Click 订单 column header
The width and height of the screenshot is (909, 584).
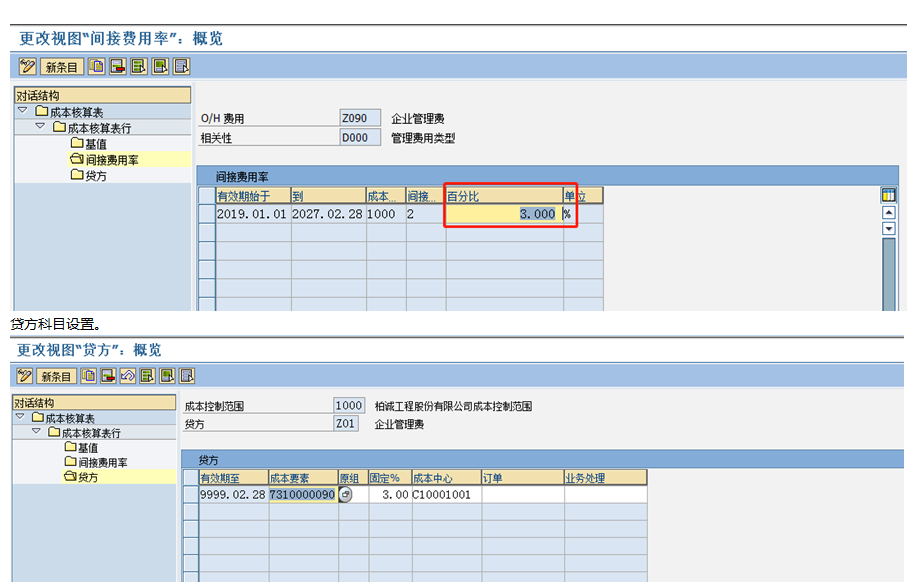coord(523,478)
